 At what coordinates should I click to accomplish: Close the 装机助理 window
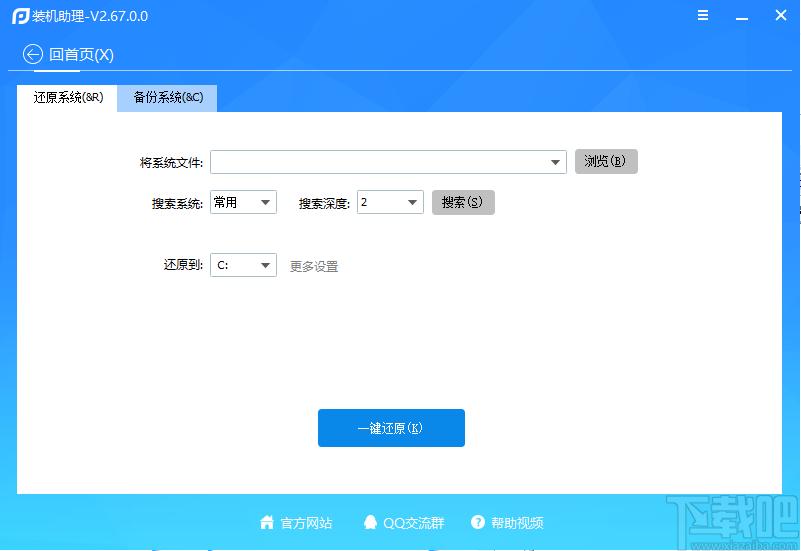tap(781, 15)
